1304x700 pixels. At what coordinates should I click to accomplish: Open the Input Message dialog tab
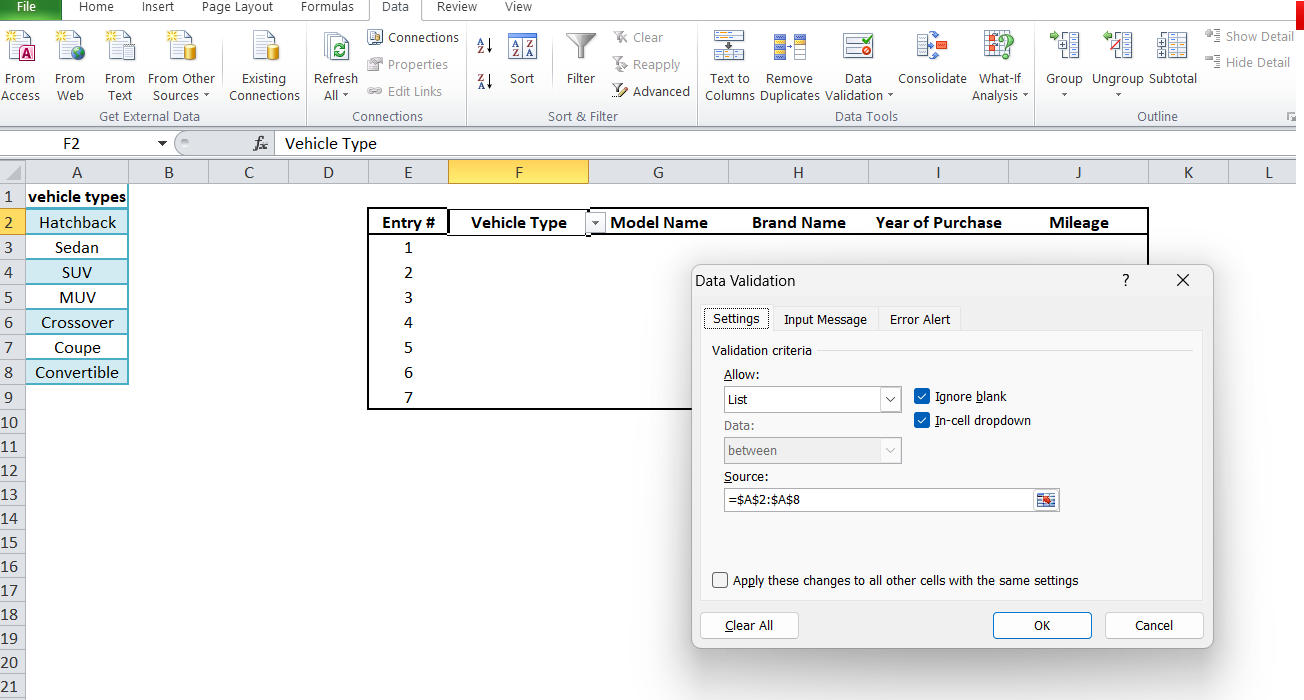point(825,319)
